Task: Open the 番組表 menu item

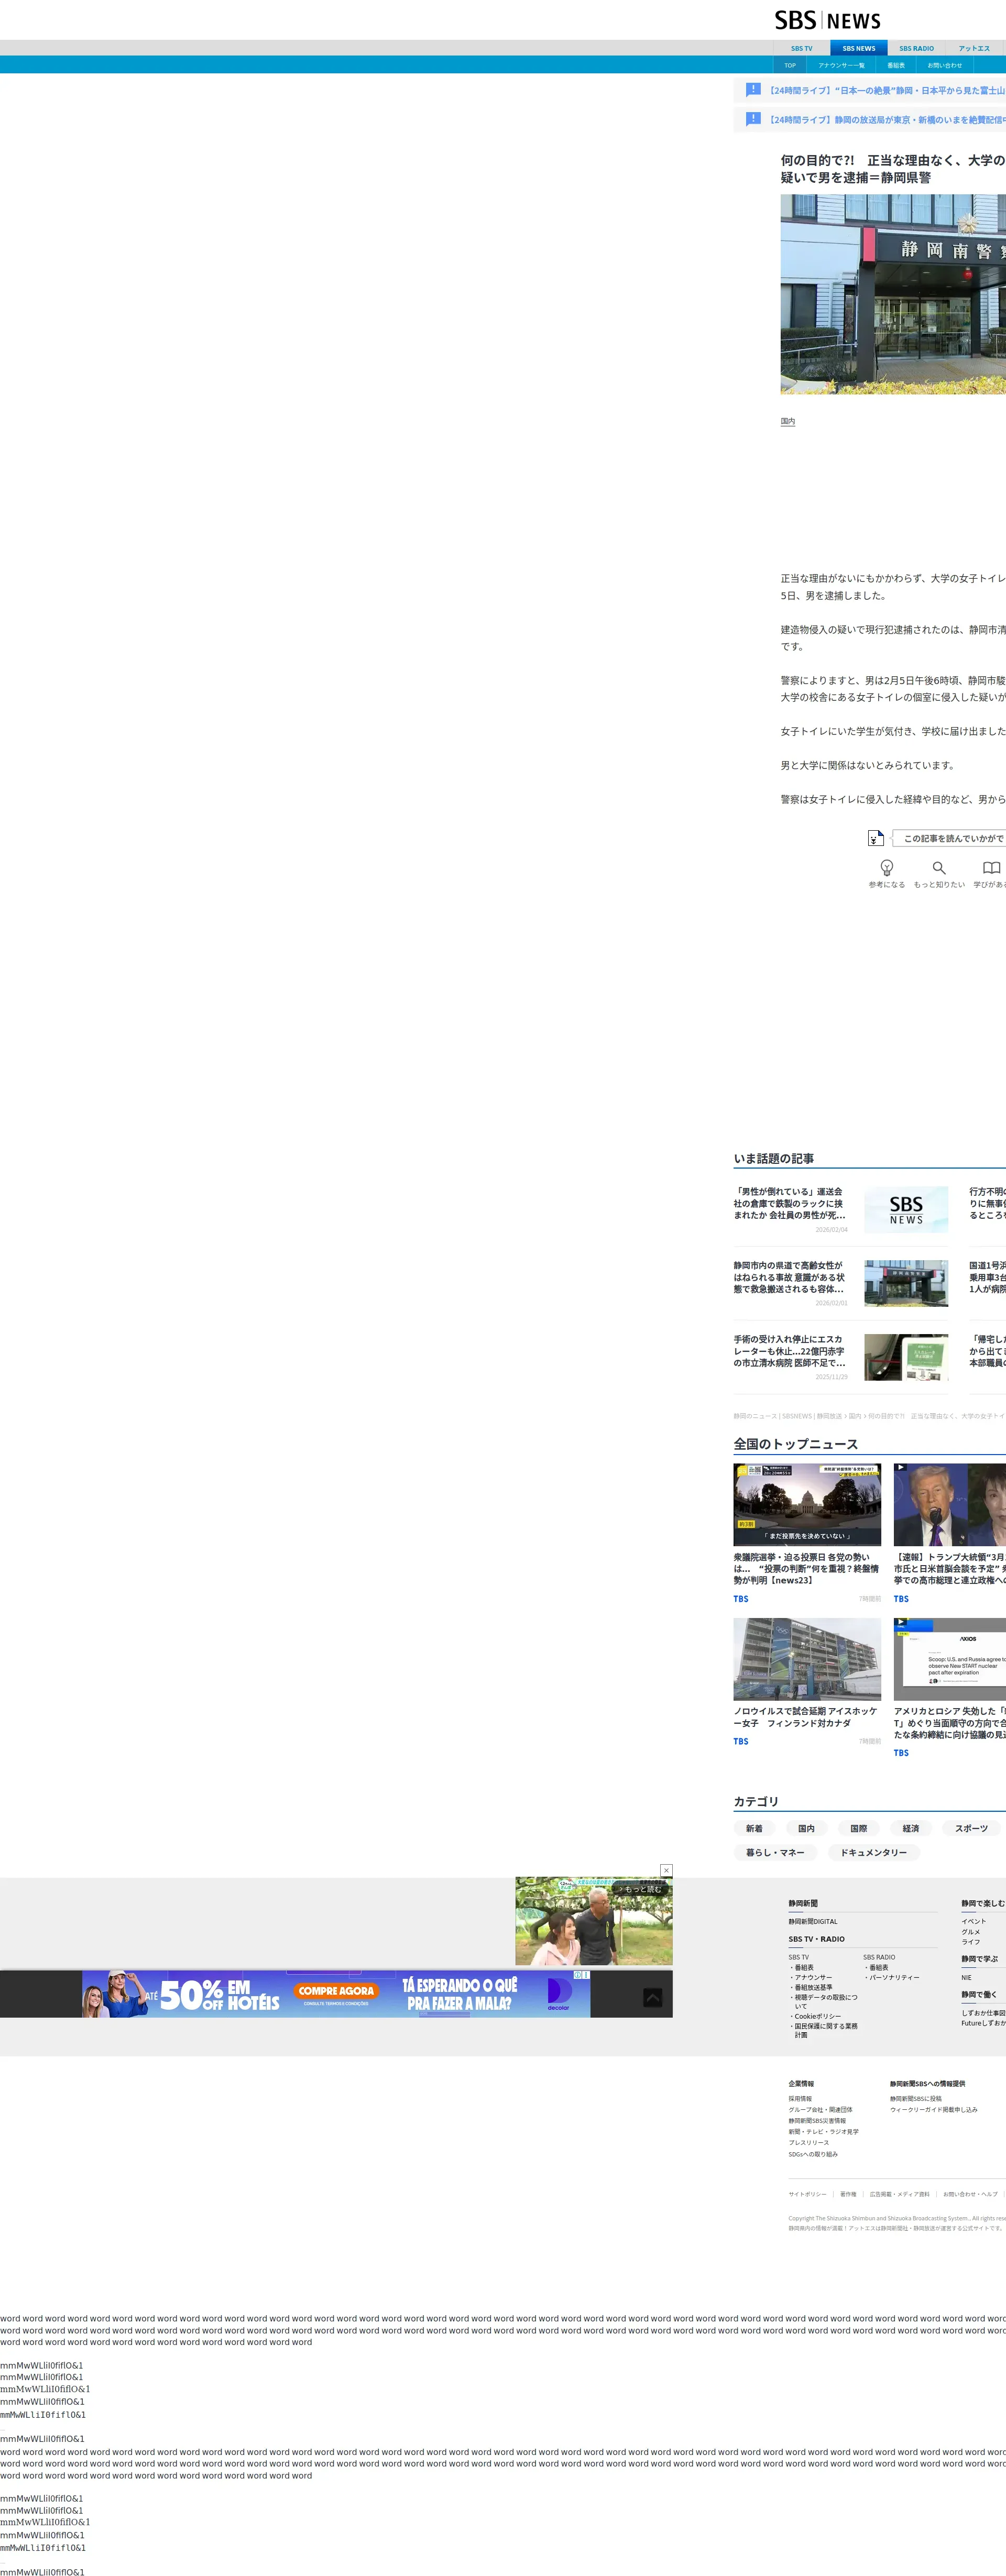Action: click(x=895, y=65)
